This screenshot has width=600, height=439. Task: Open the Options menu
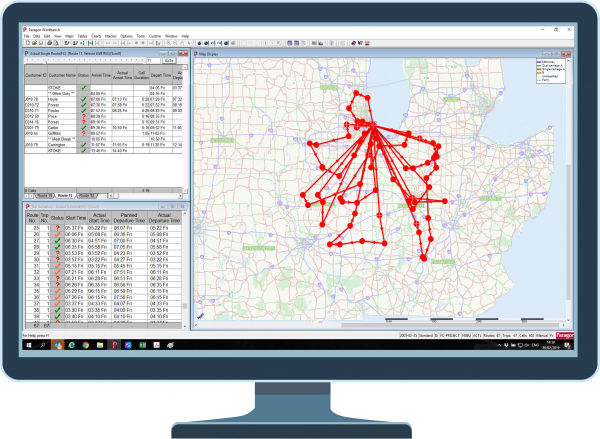pos(126,36)
